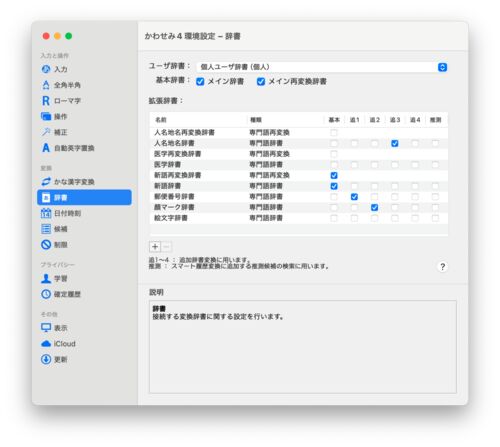This screenshot has height=447, width=500.
Task: Open 更新 download-arrow icon
Action: [x=46, y=359]
